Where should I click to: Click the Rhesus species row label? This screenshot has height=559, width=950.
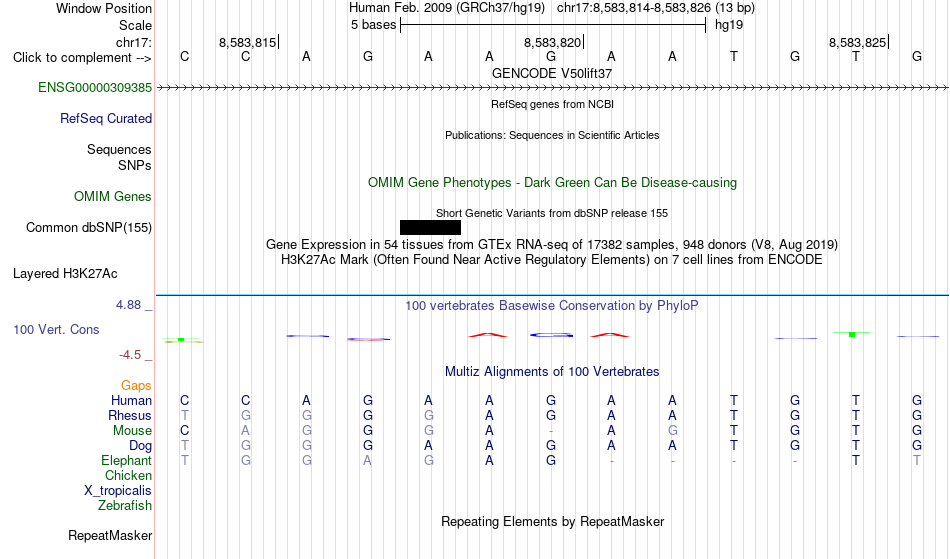[x=130, y=416]
